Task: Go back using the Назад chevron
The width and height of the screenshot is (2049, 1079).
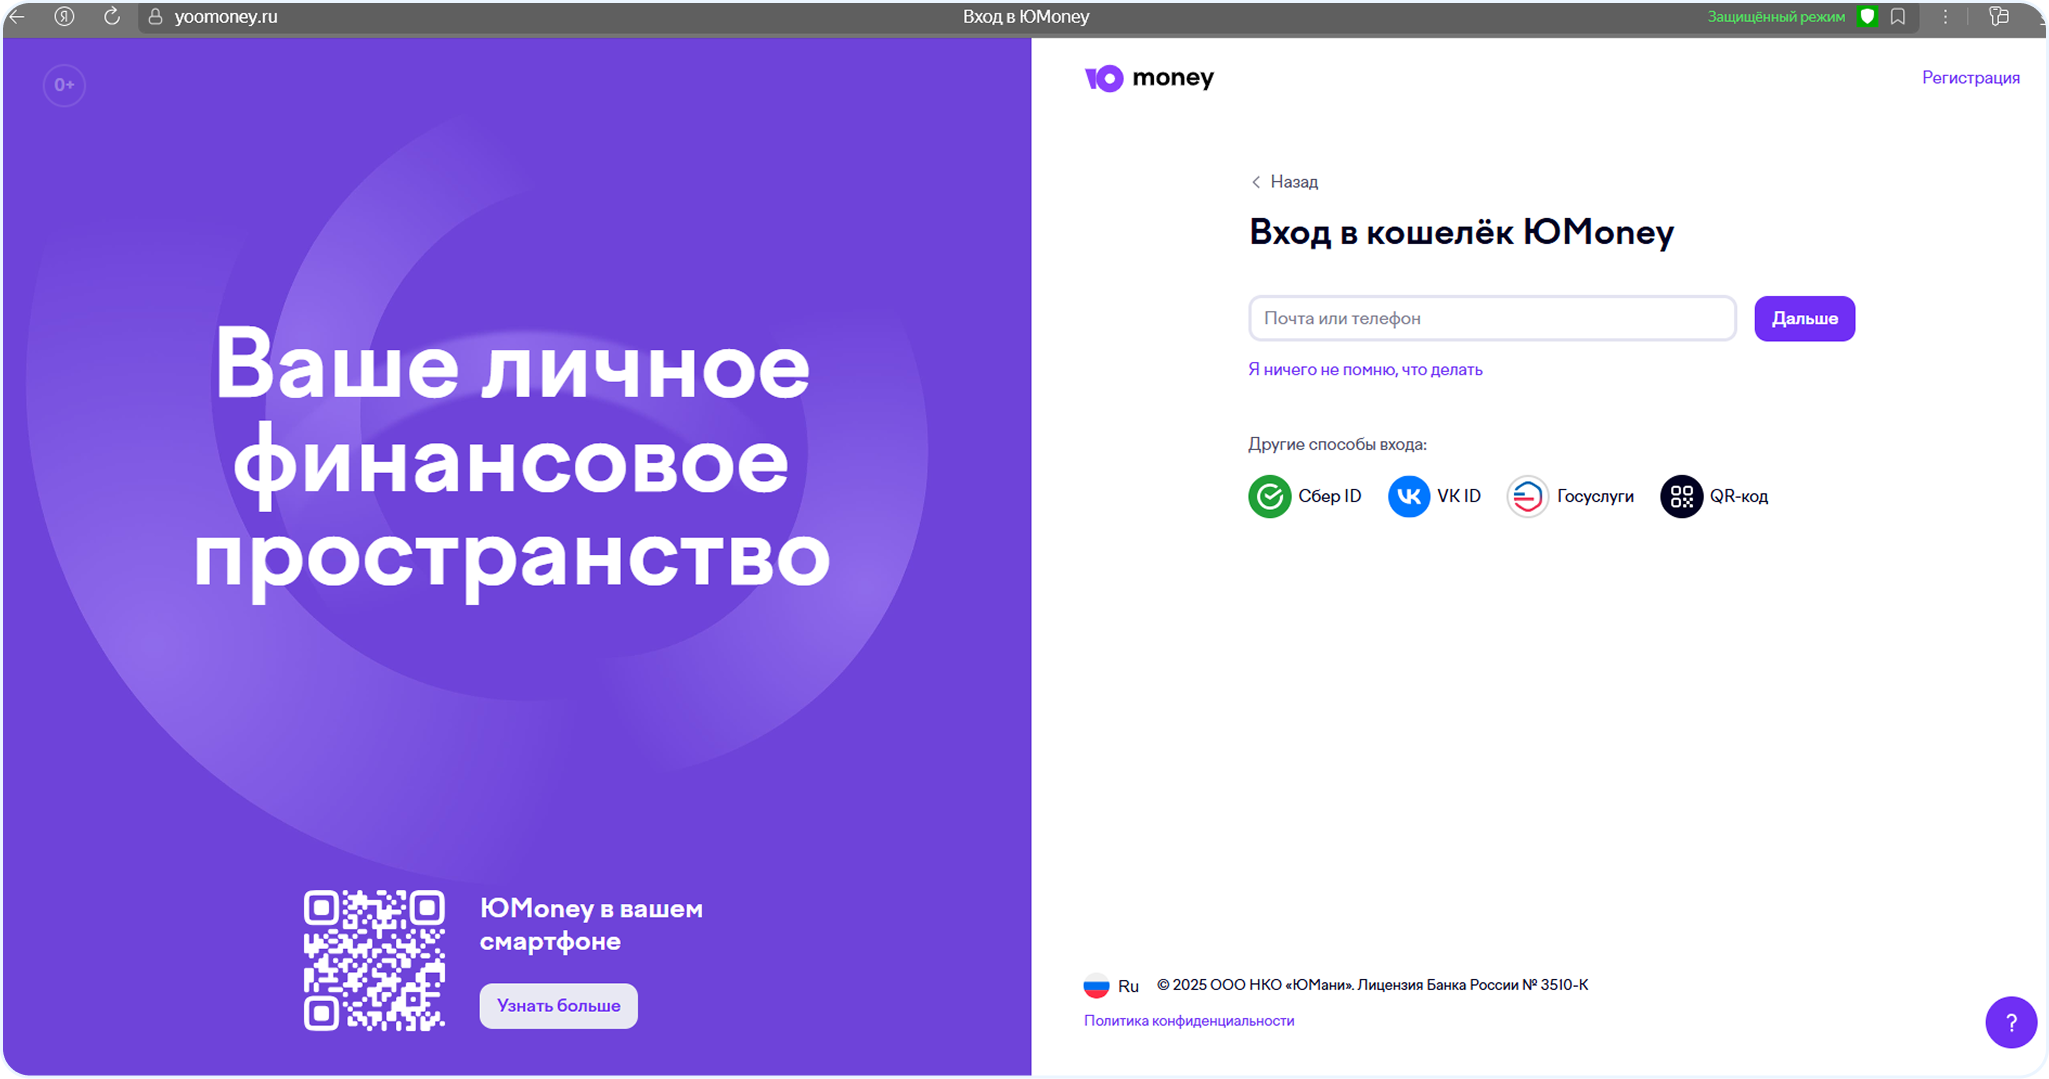Action: (x=1257, y=182)
